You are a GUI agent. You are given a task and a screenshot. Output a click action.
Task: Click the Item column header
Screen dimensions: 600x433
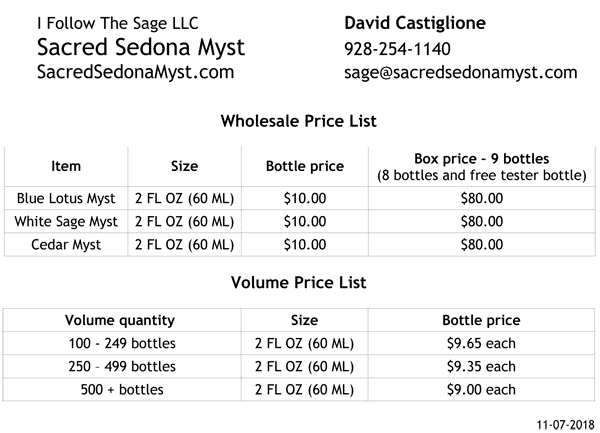pyautogui.click(x=66, y=167)
